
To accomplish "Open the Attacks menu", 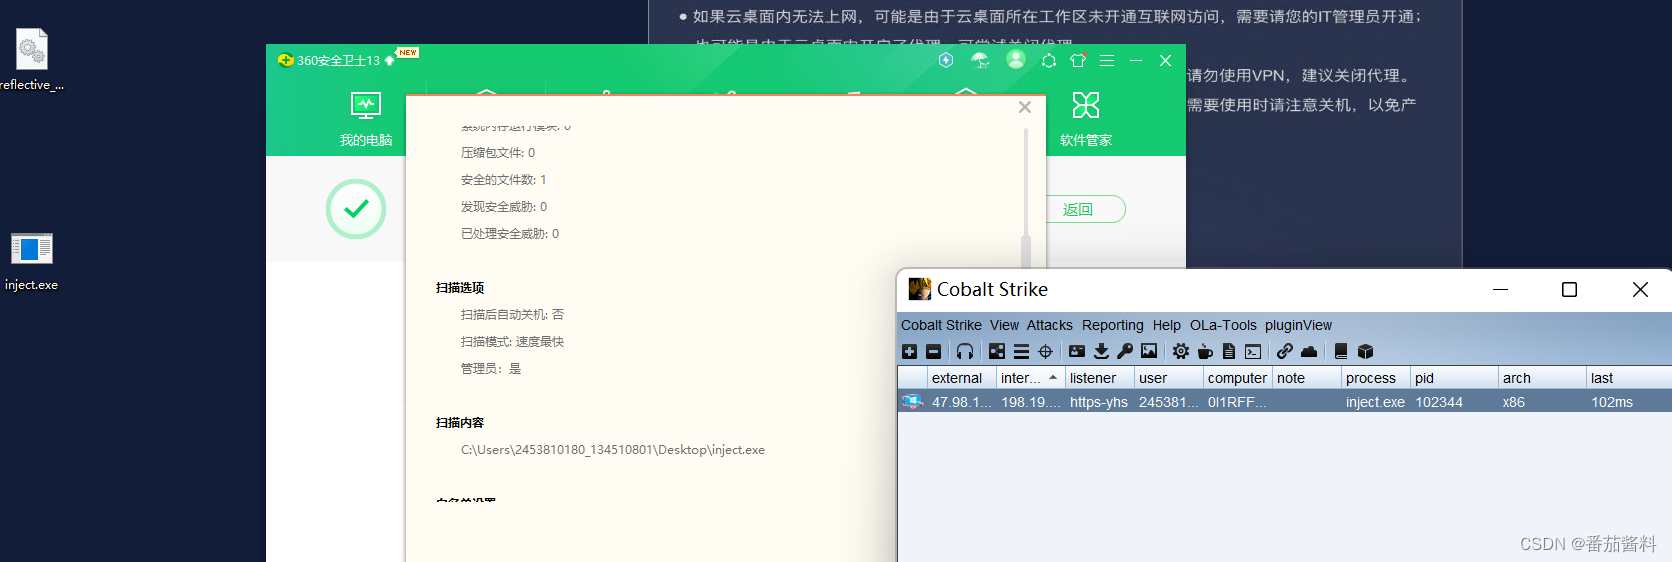I will [1049, 325].
